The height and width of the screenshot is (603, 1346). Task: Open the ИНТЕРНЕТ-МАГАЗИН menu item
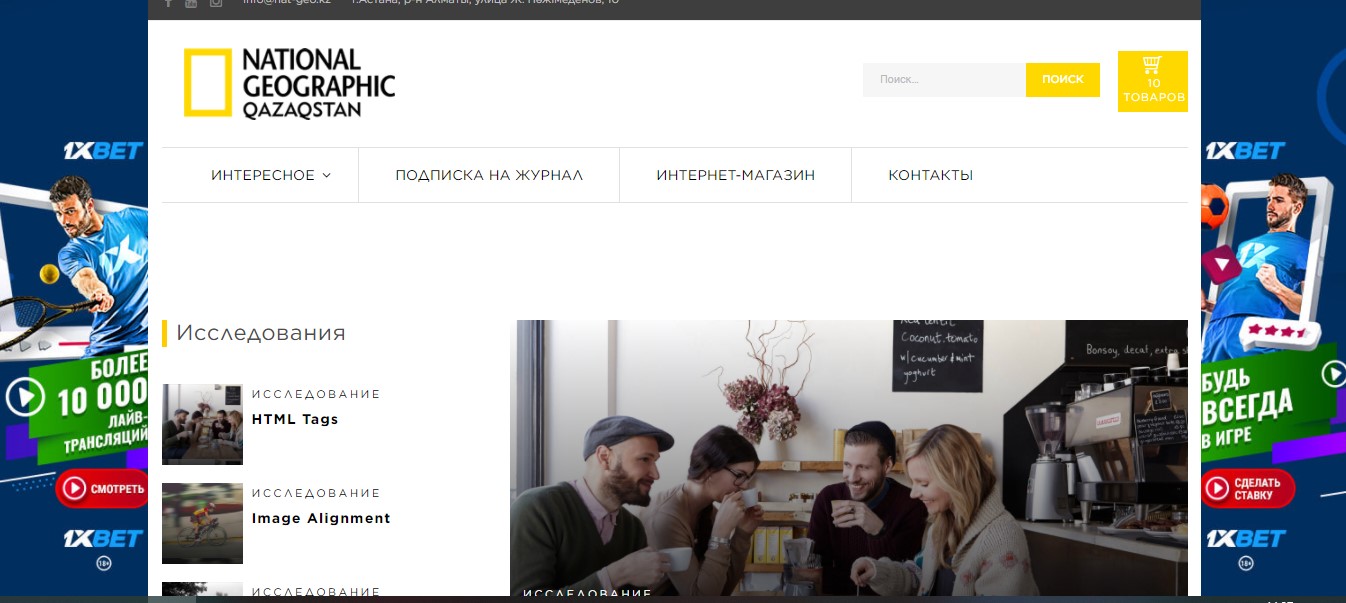(x=736, y=175)
